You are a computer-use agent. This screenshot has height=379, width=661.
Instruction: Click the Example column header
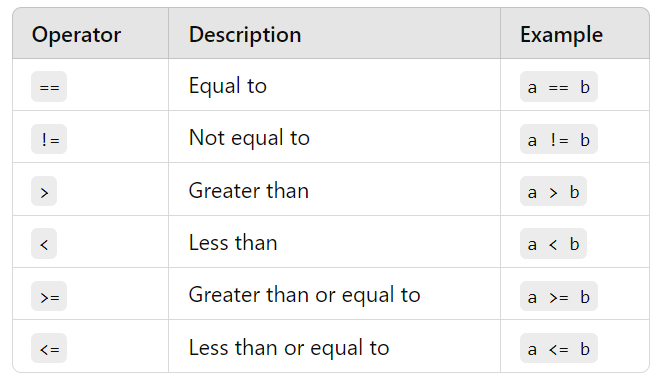pos(561,35)
